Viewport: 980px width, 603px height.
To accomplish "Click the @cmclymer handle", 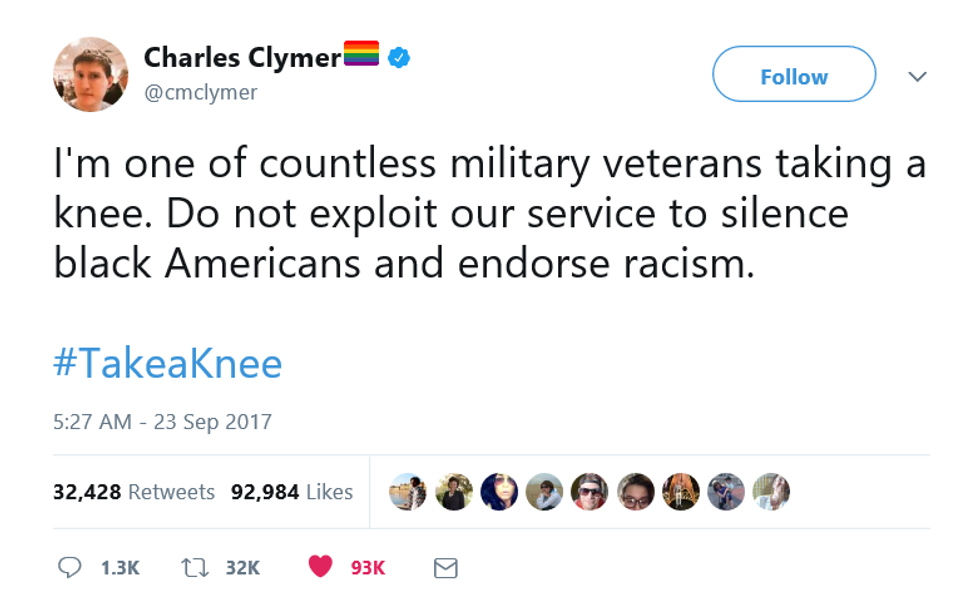I will click(200, 92).
